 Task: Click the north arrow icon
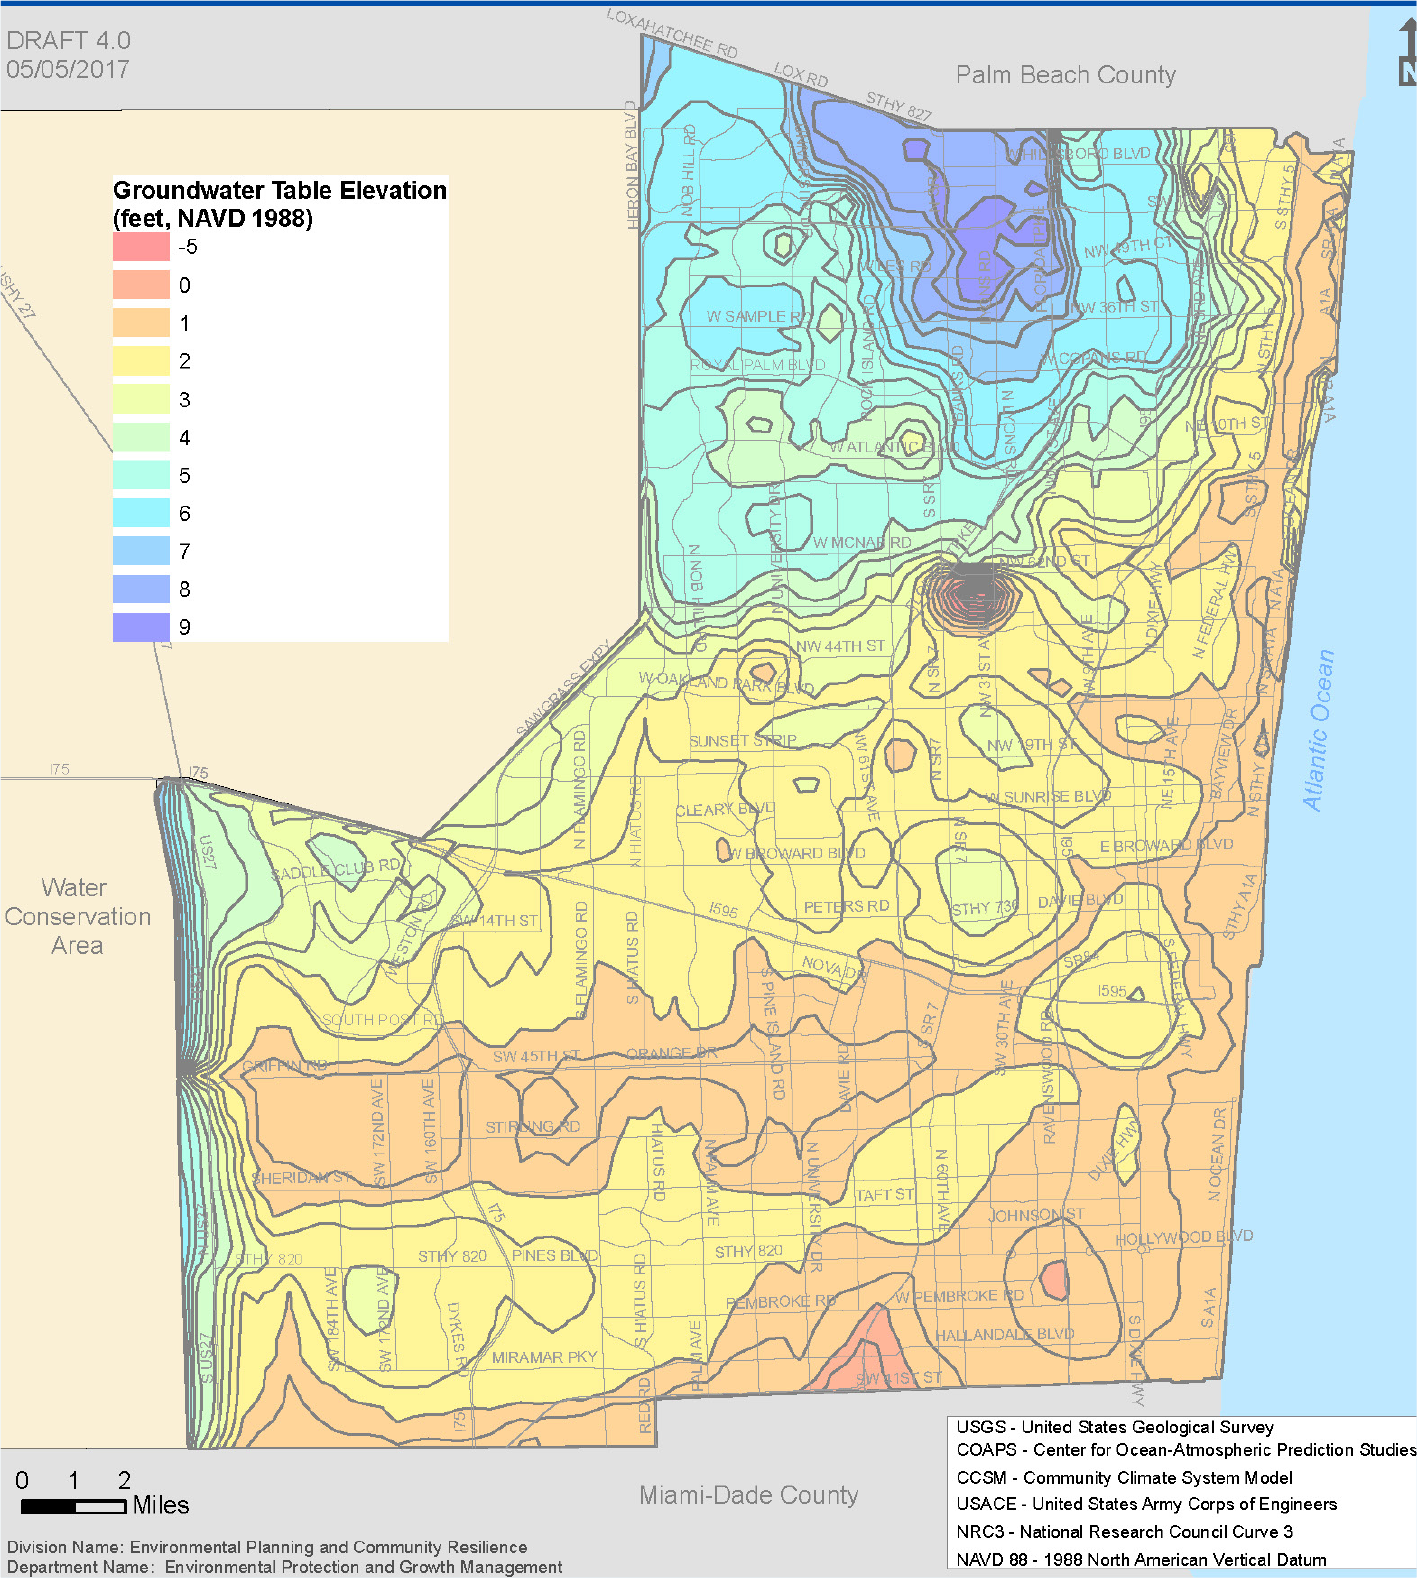point(1407,52)
